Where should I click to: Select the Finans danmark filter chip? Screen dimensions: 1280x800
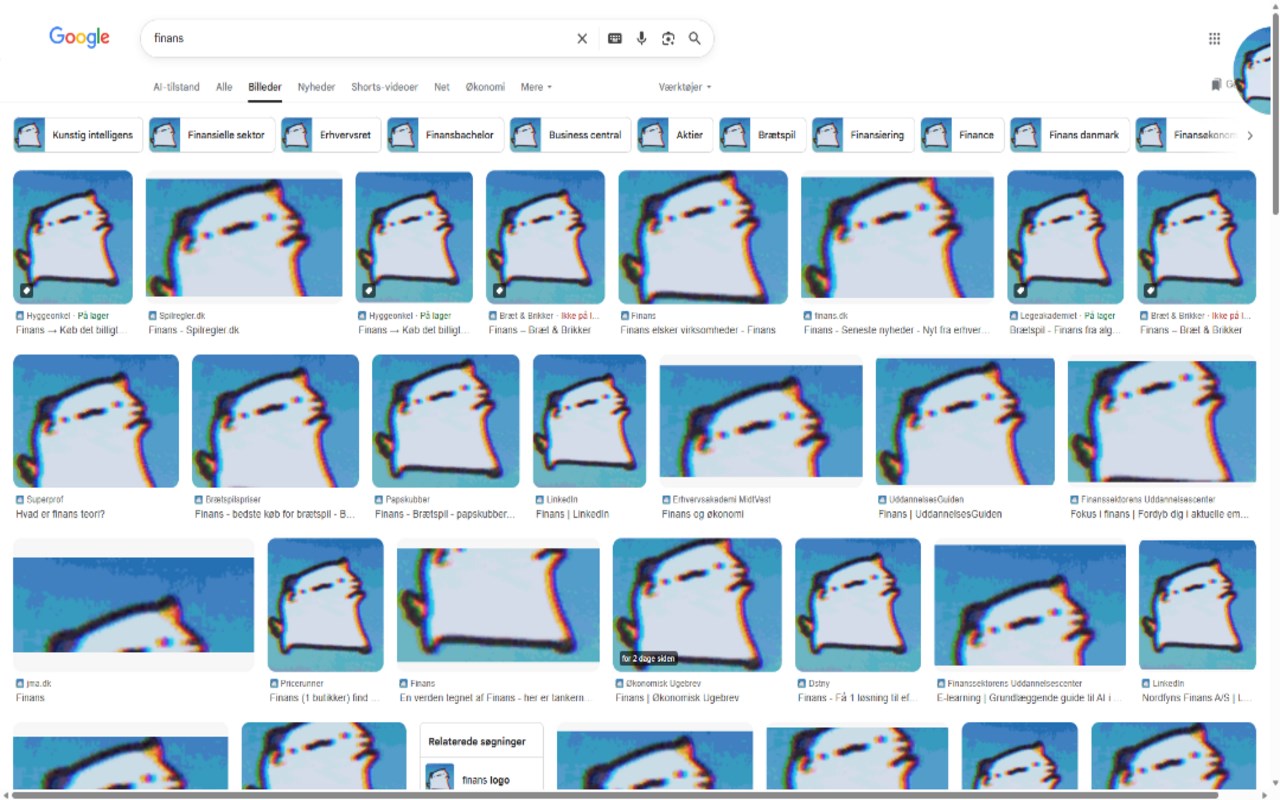tap(1070, 135)
